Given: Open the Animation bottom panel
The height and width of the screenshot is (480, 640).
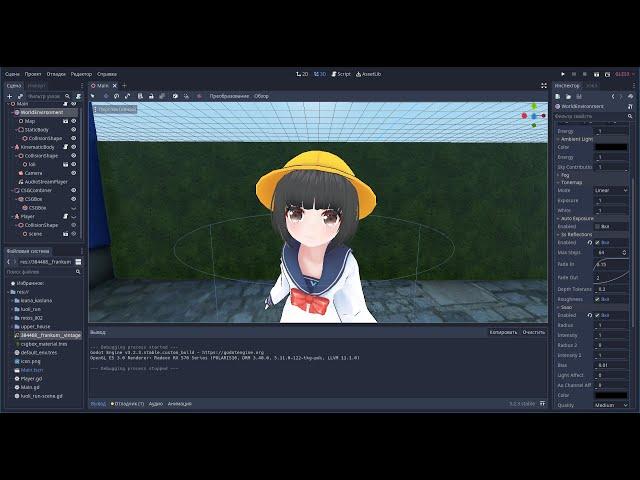Looking at the screenshot, I should coord(180,404).
